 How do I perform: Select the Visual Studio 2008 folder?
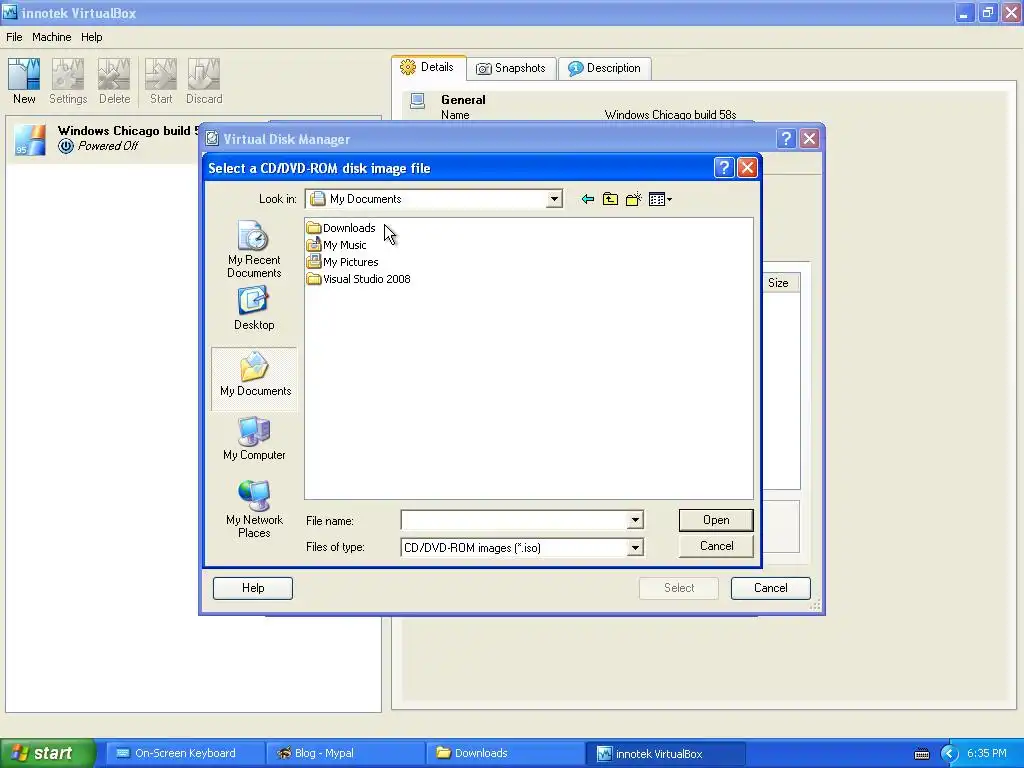359,279
